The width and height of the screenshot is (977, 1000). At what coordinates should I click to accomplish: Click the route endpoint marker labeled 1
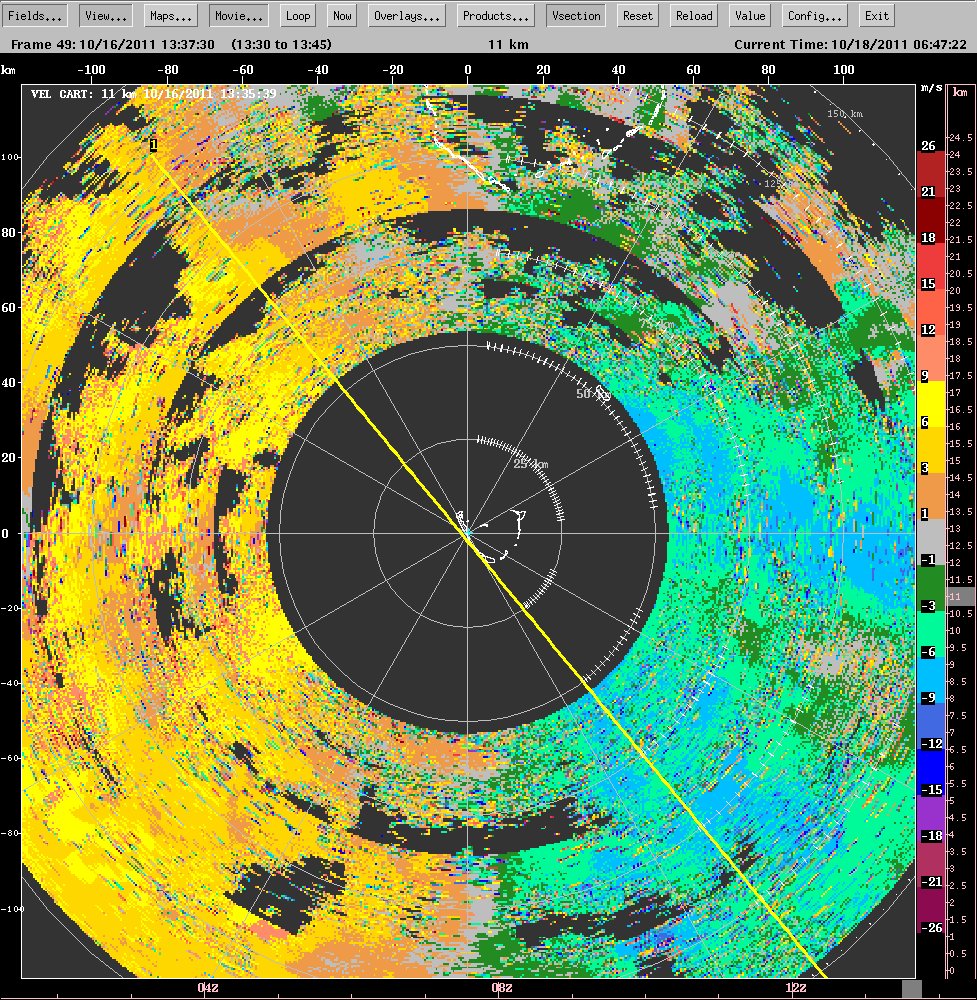[154, 145]
